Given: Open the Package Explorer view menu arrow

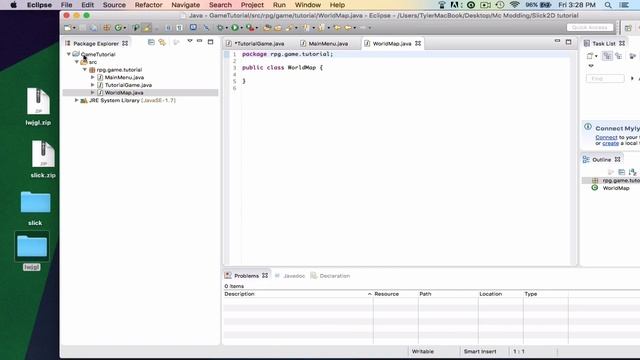Looking at the screenshot, I should point(190,41).
